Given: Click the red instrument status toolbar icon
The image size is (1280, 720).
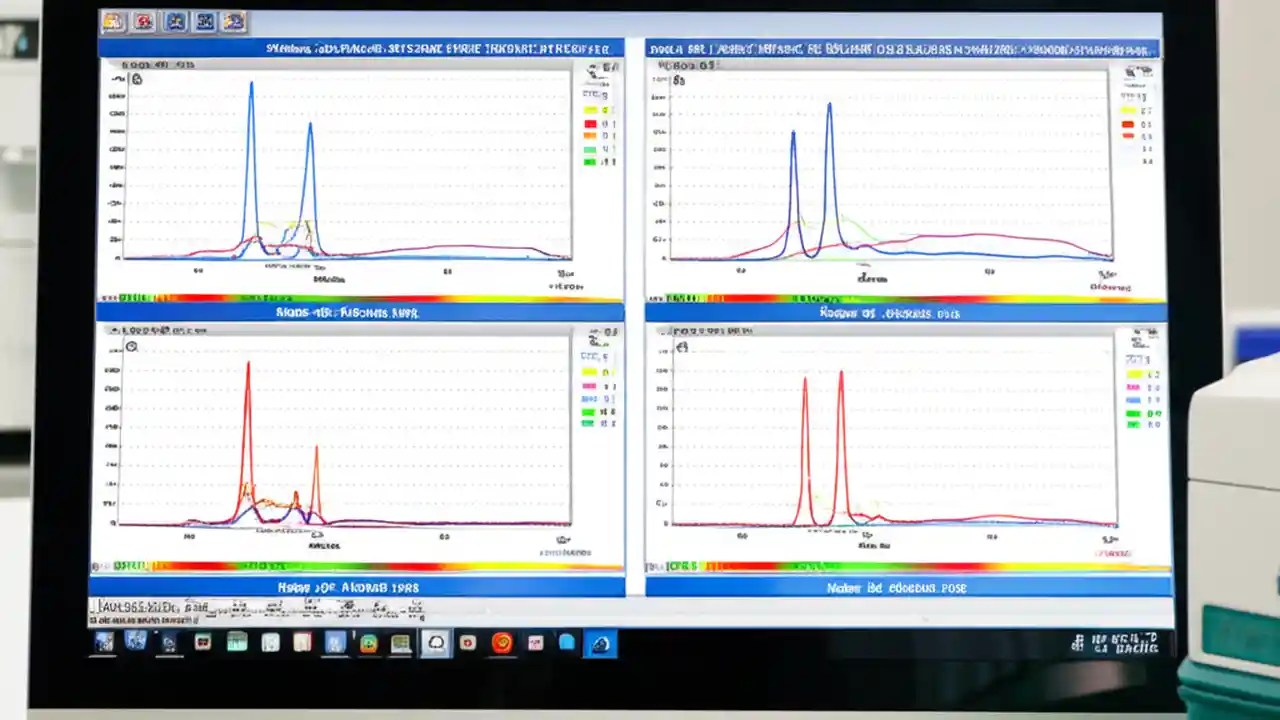Looking at the screenshot, I should coord(143,21).
